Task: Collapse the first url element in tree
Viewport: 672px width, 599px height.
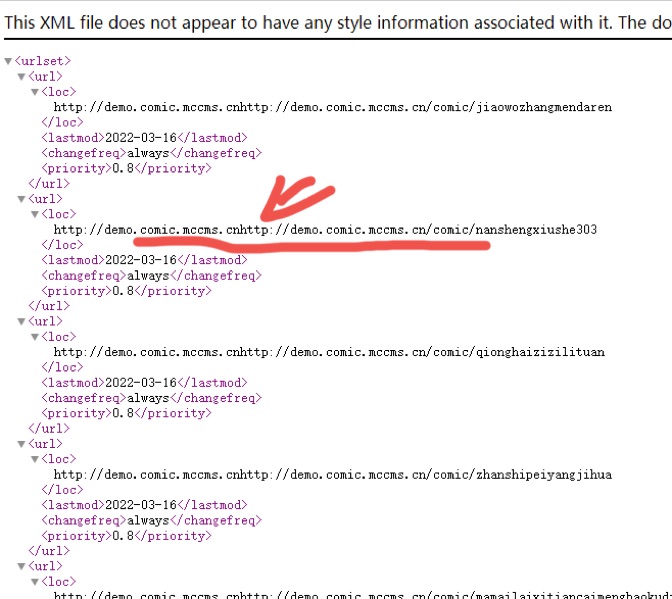Action: pos(22,77)
